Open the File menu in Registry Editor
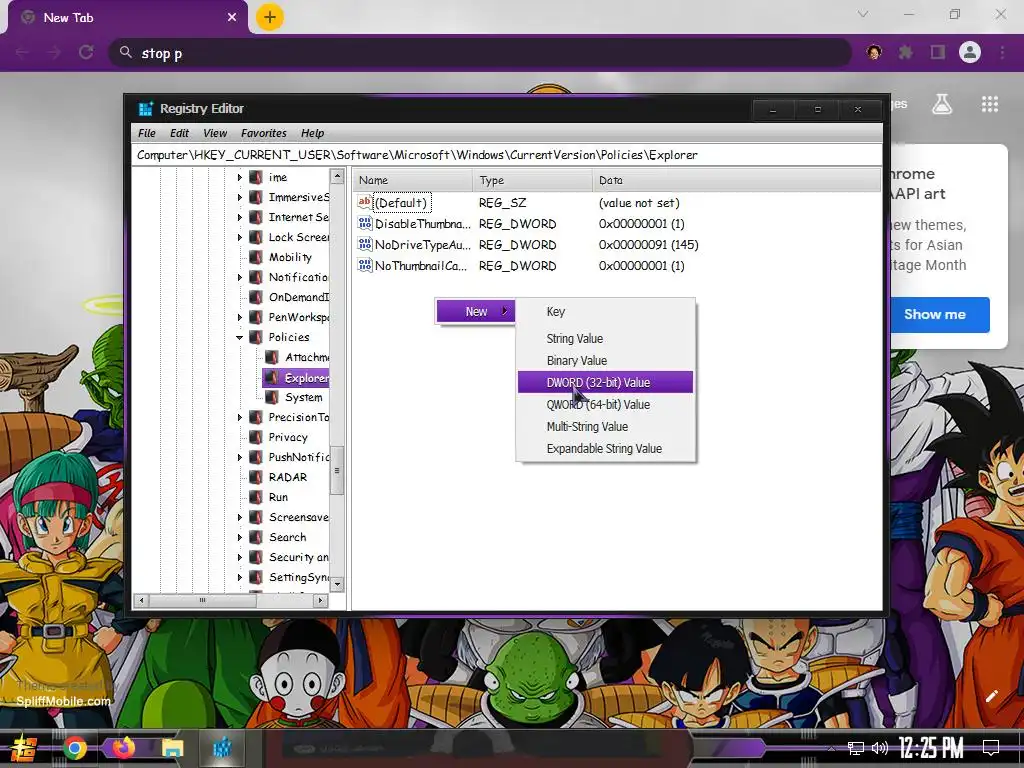Image resolution: width=1024 pixels, height=768 pixels. (147, 133)
